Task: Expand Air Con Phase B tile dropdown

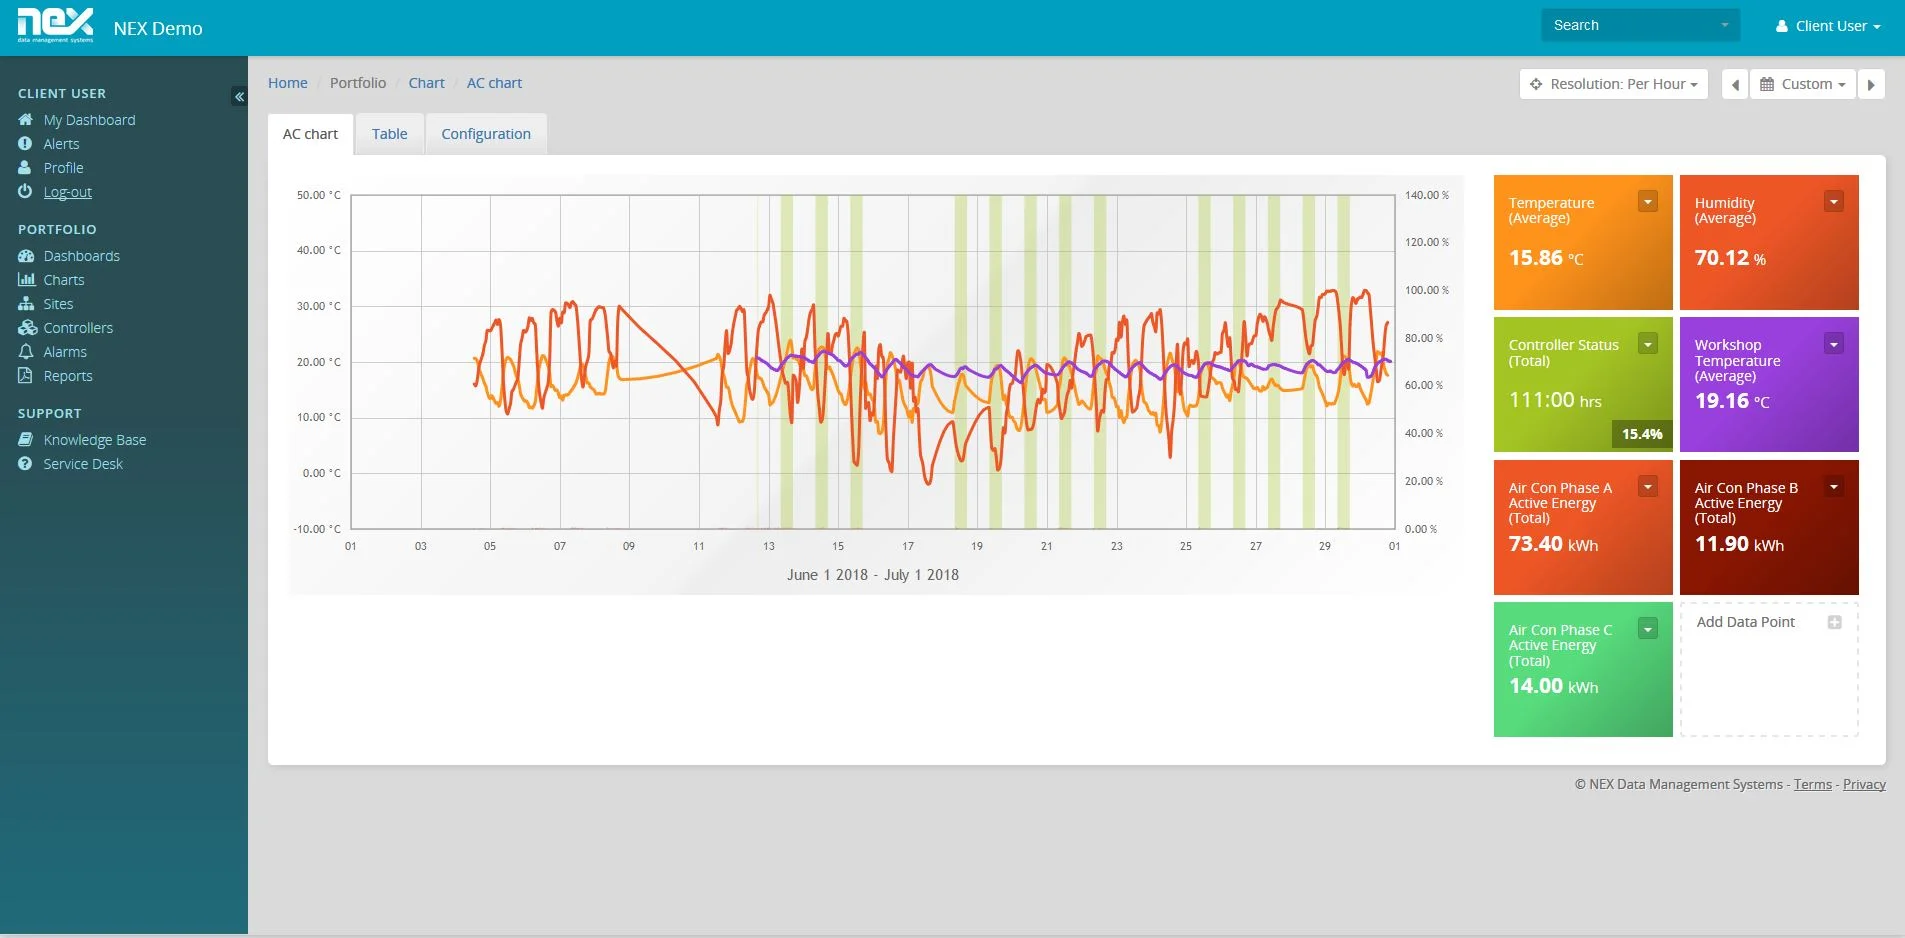Action: point(1834,486)
